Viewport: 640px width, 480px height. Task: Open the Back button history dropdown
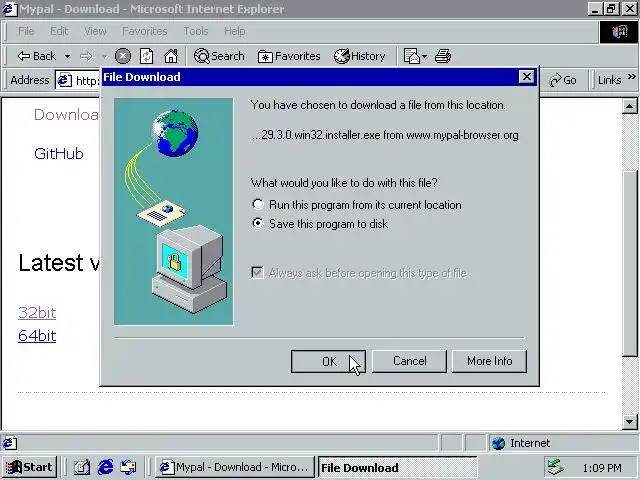67,56
